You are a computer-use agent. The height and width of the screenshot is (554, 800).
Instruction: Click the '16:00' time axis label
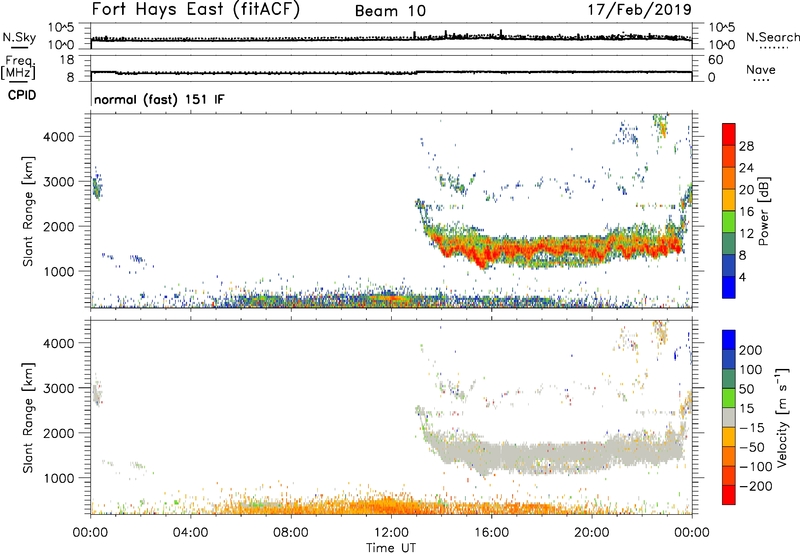coord(491,533)
